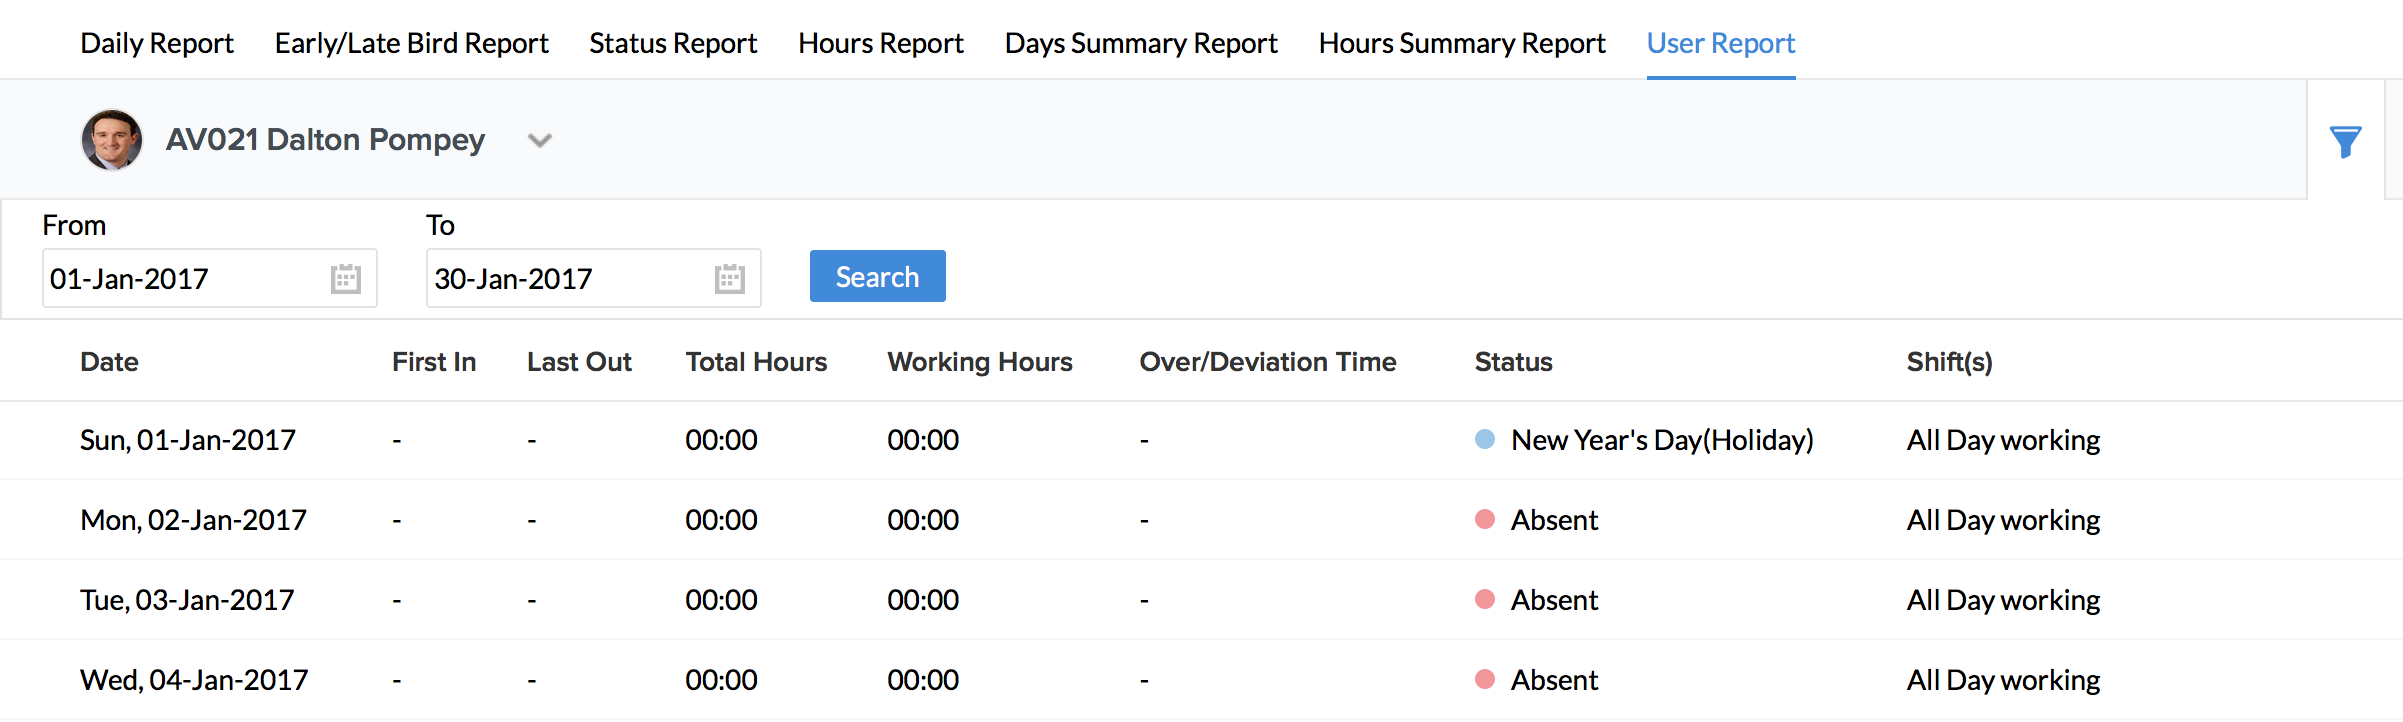Image resolution: width=2403 pixels, height=722 pixels.
Task: Select the Sun, 01-Jan-2017 row date
Action: (x=188, y=440)
